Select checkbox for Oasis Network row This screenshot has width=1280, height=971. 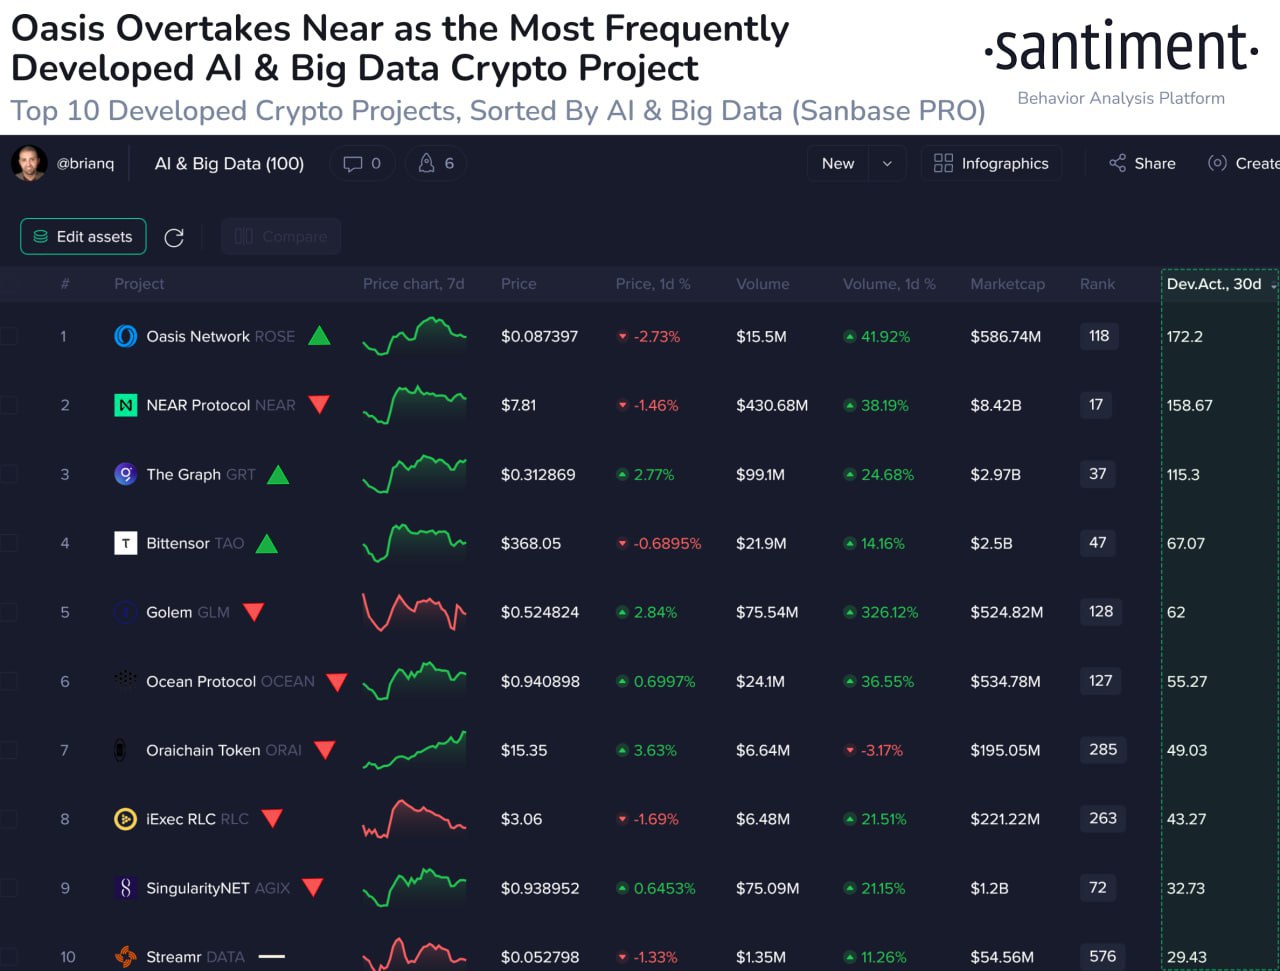pos(9,336)
